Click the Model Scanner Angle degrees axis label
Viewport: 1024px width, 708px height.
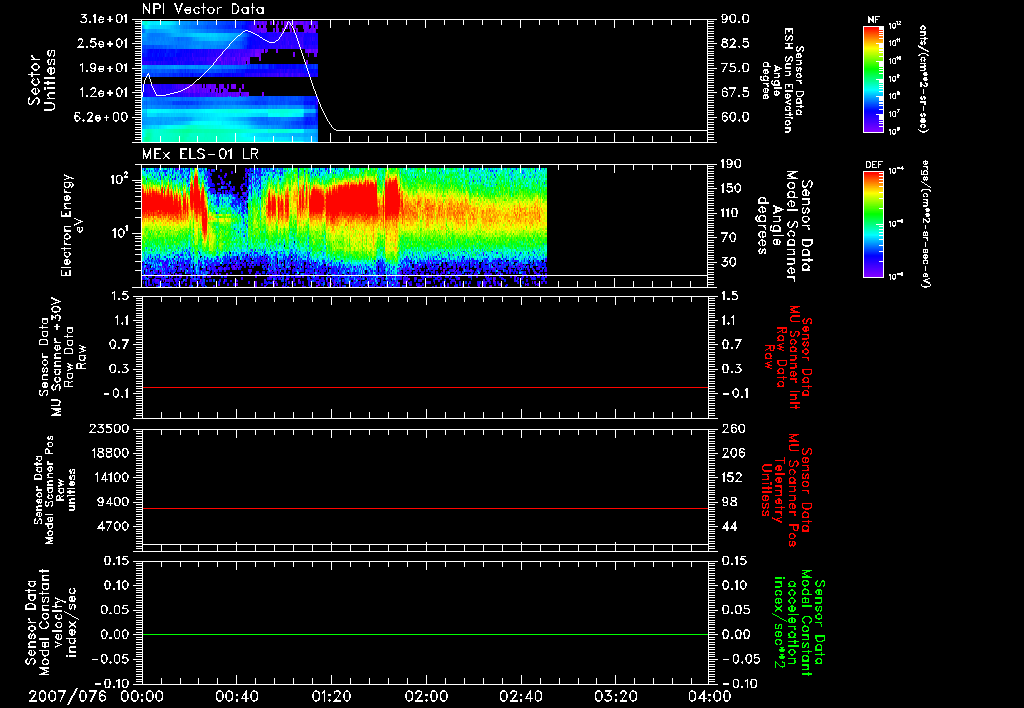pyautogui.click(x=784, y=225)
